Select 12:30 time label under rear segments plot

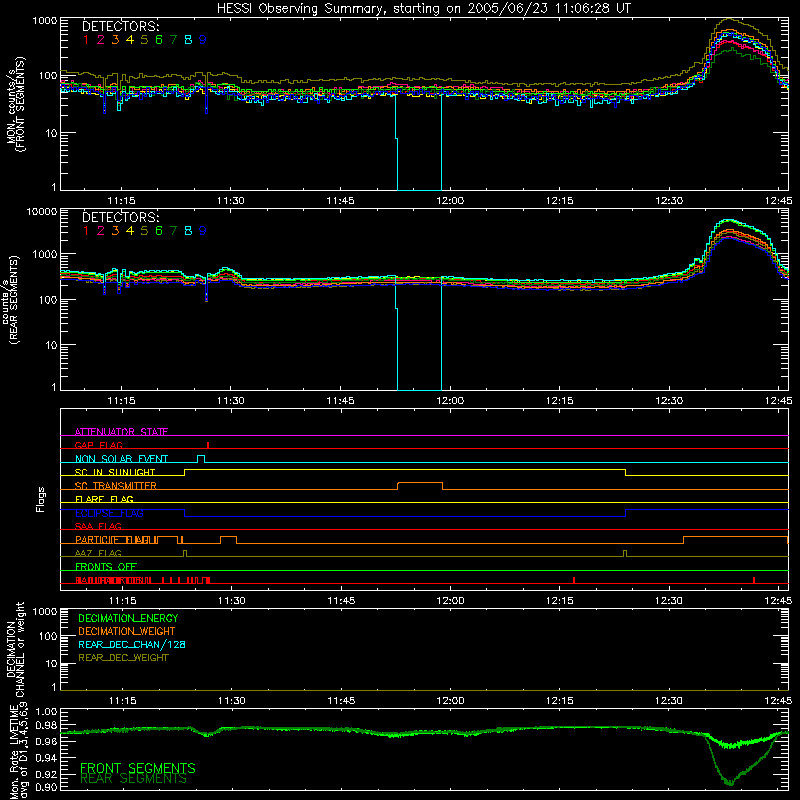[x=669, y=401]
